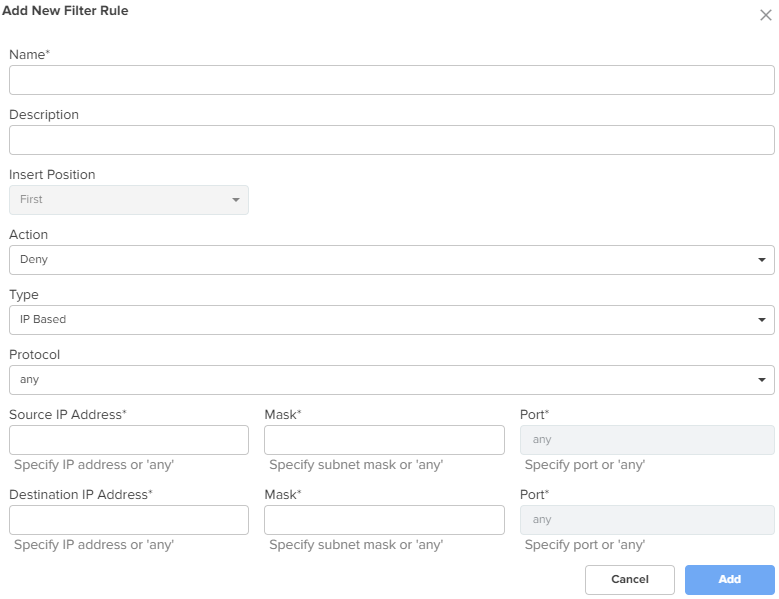Click the Name input field
The image size is (779, 599).
coord(391,80)
